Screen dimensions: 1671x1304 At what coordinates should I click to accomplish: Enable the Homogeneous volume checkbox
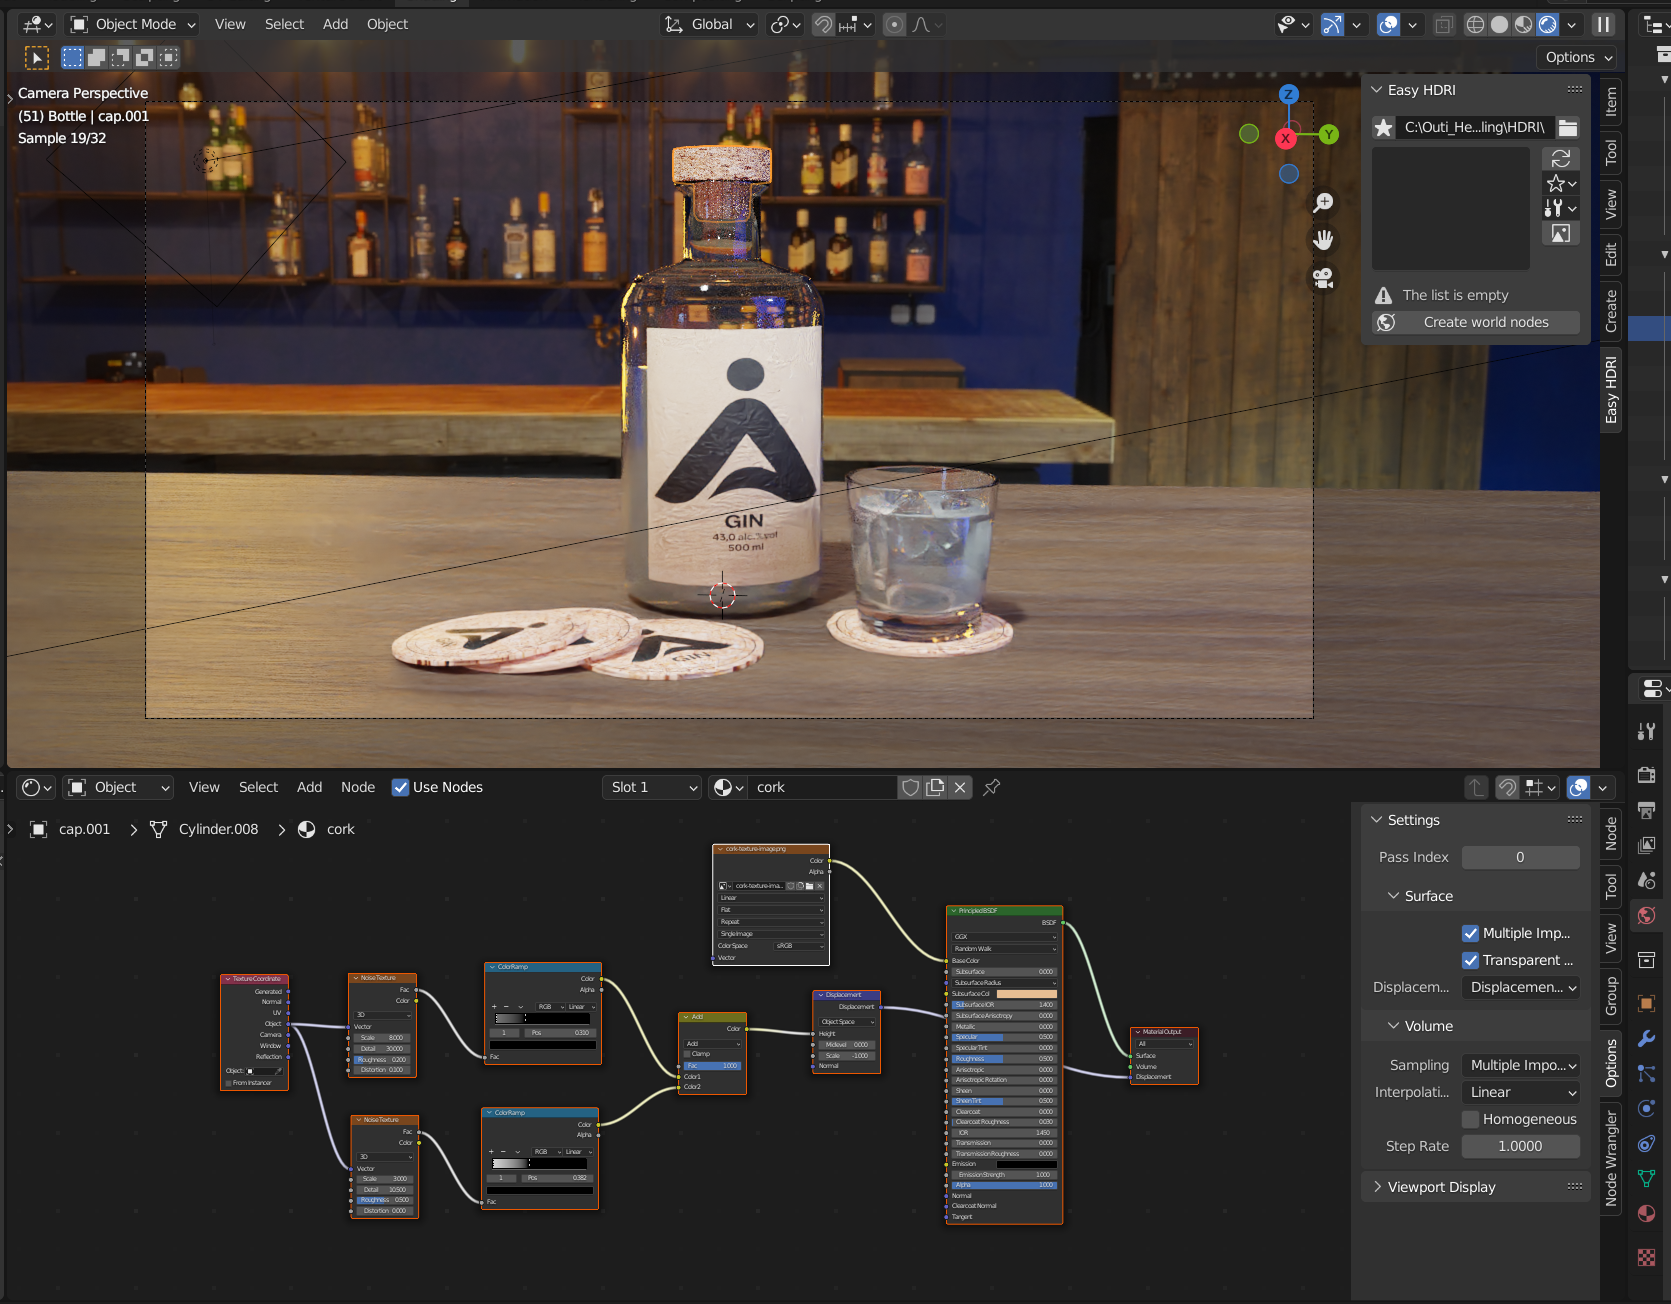[1471, 1119]
